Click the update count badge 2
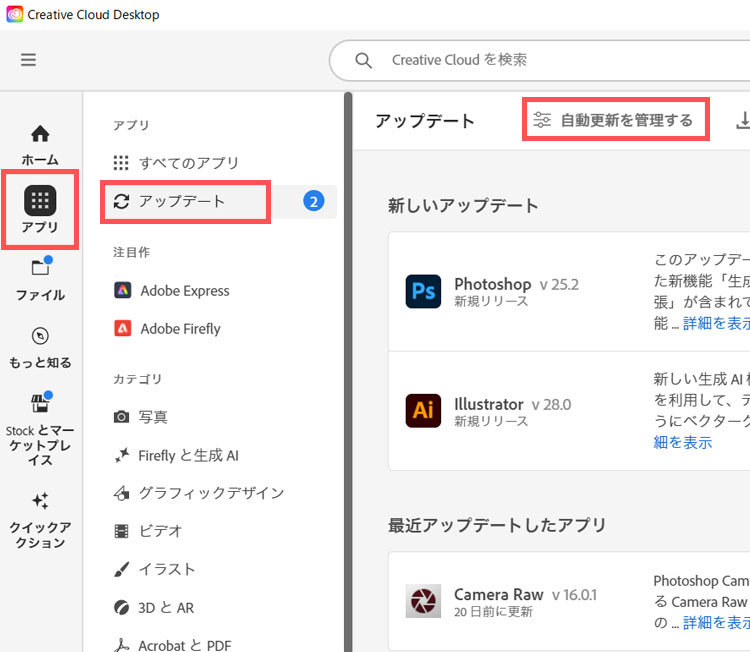Screen dimensions: 750x652 (x=314, y=201)
